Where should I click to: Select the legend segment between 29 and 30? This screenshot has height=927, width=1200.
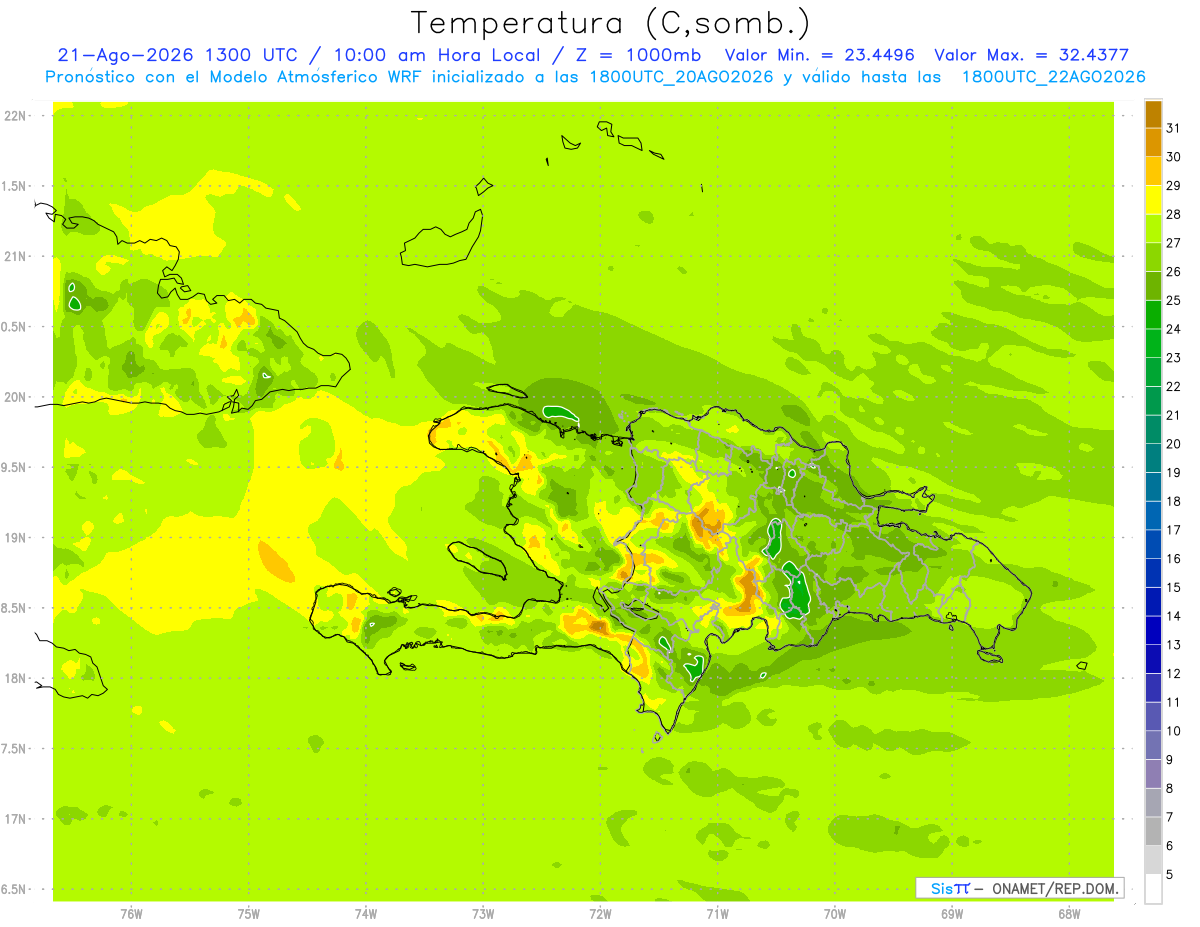[x=1153, y=172]
